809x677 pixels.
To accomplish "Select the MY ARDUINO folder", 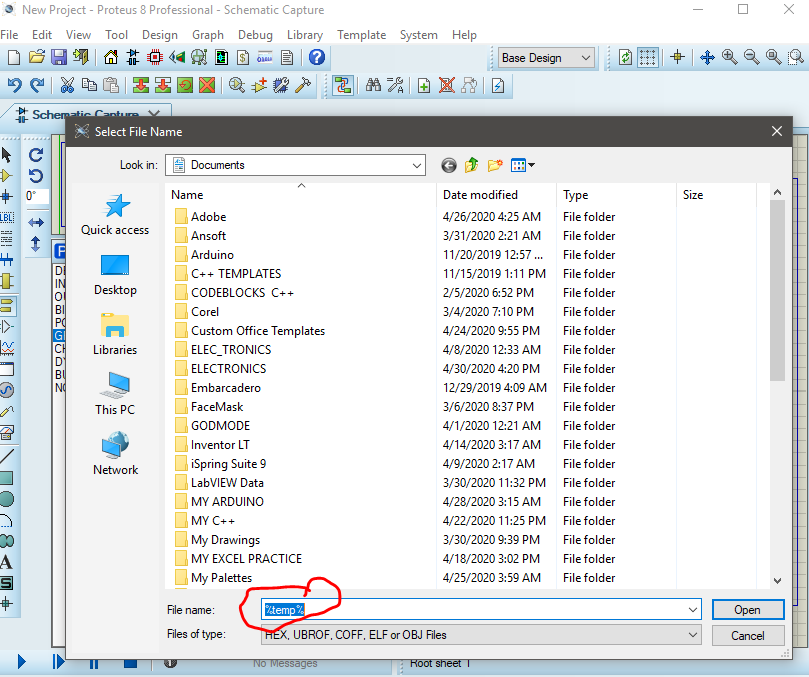I will (x=227, y=502).
